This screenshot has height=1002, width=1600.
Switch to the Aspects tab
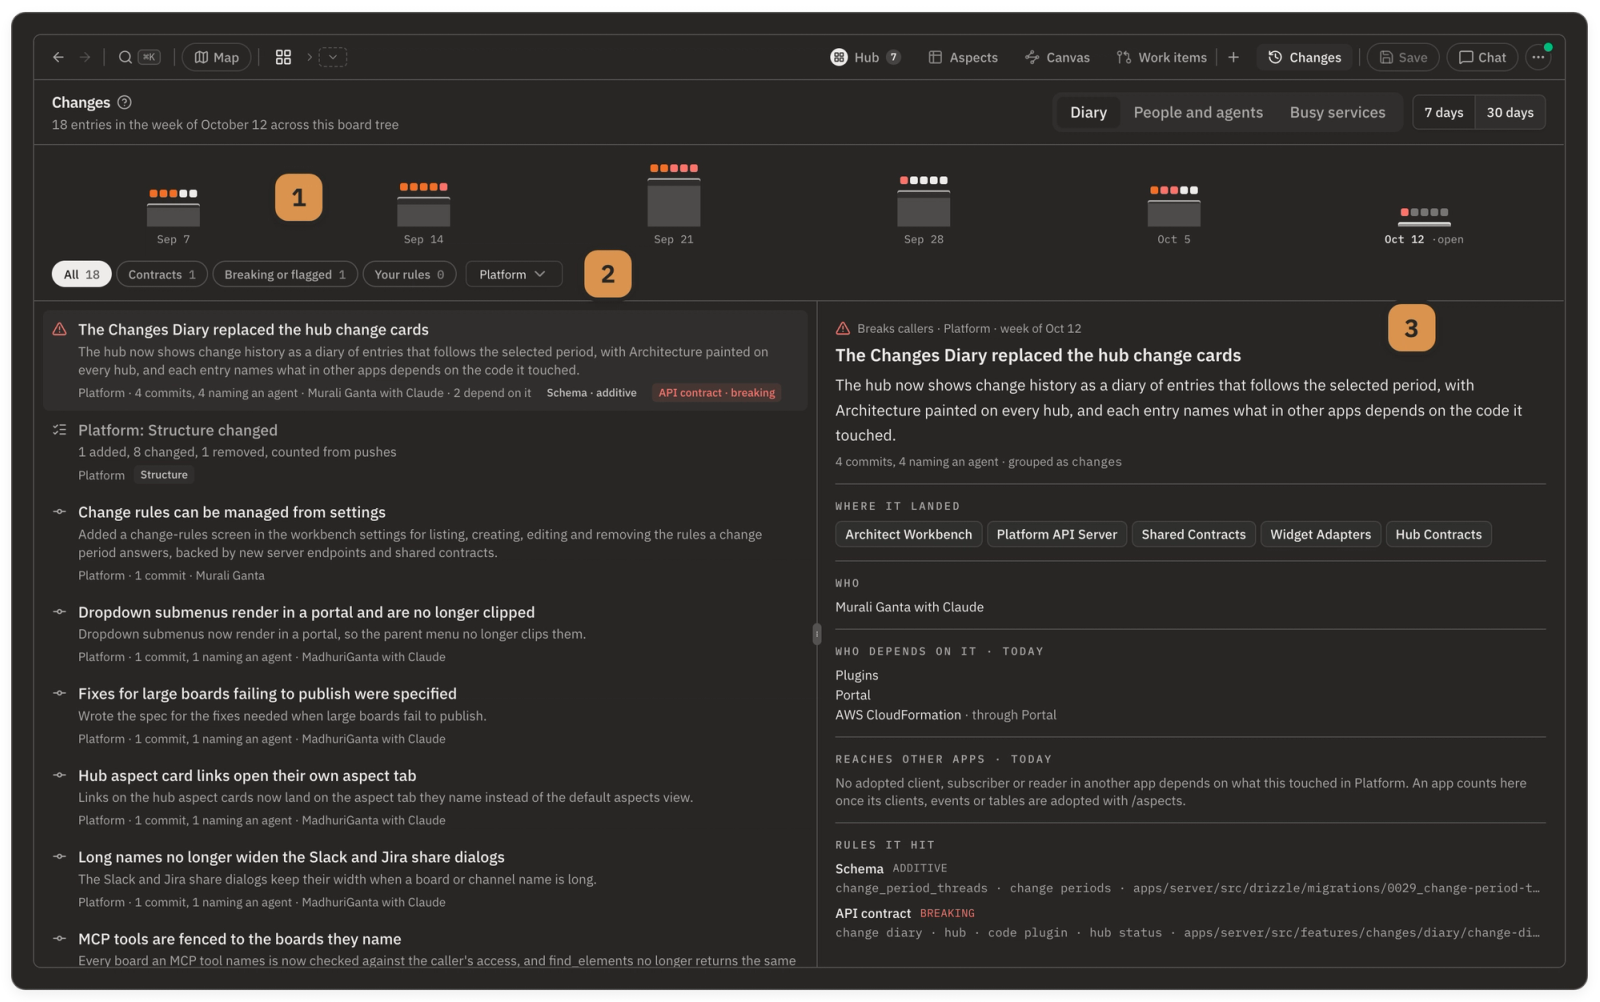click(x=963, y=57)
